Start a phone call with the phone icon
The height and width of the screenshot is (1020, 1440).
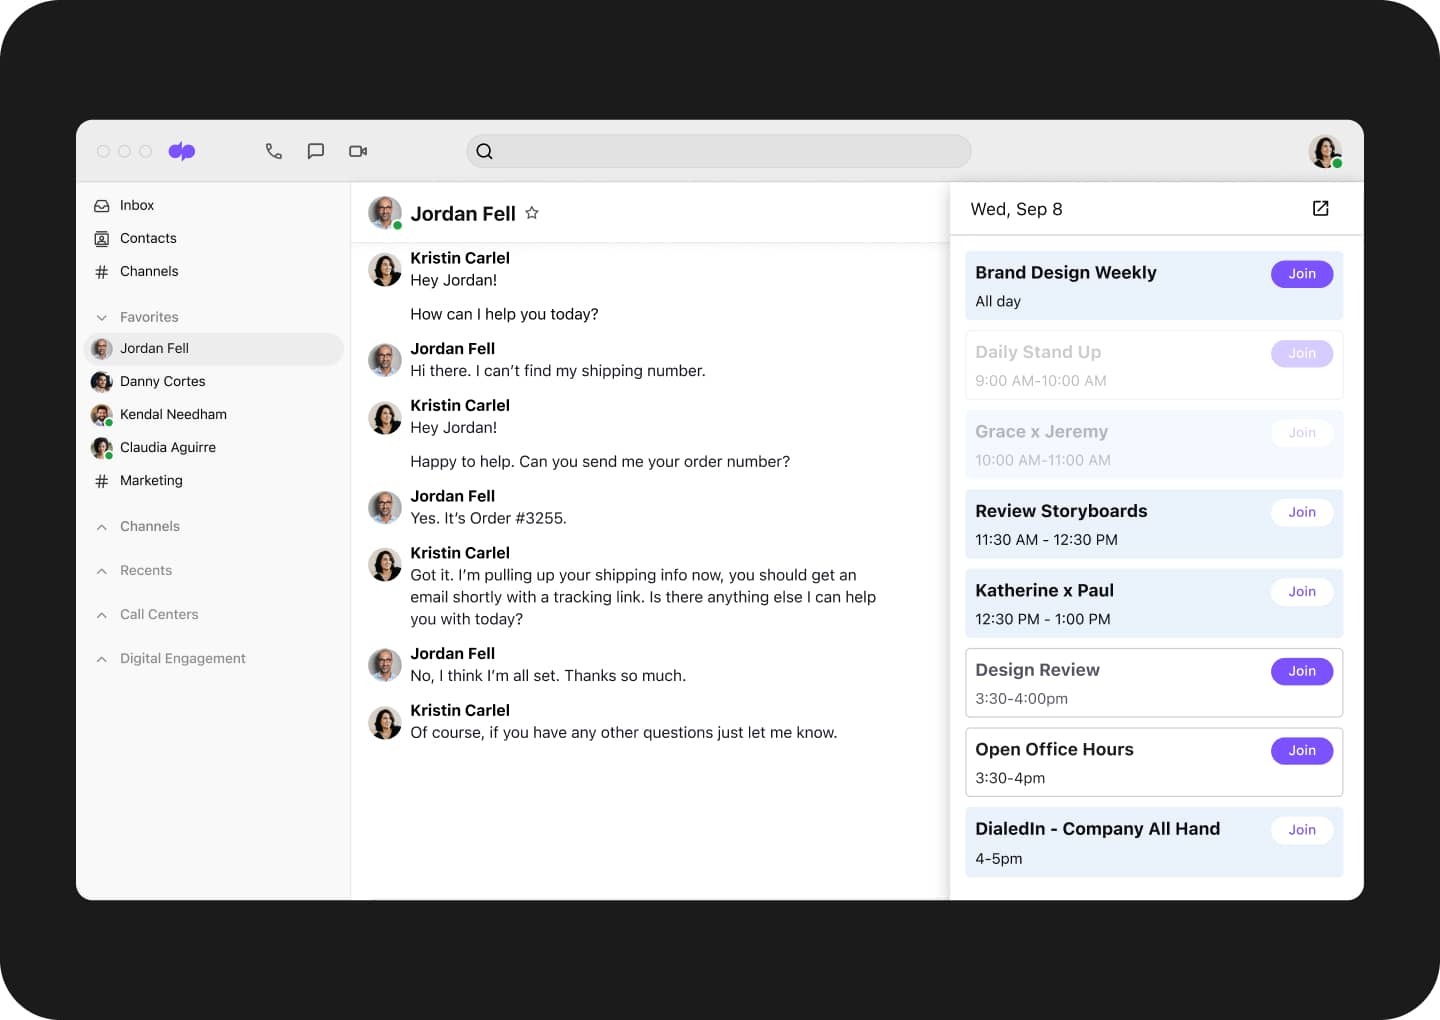[273, 151]
